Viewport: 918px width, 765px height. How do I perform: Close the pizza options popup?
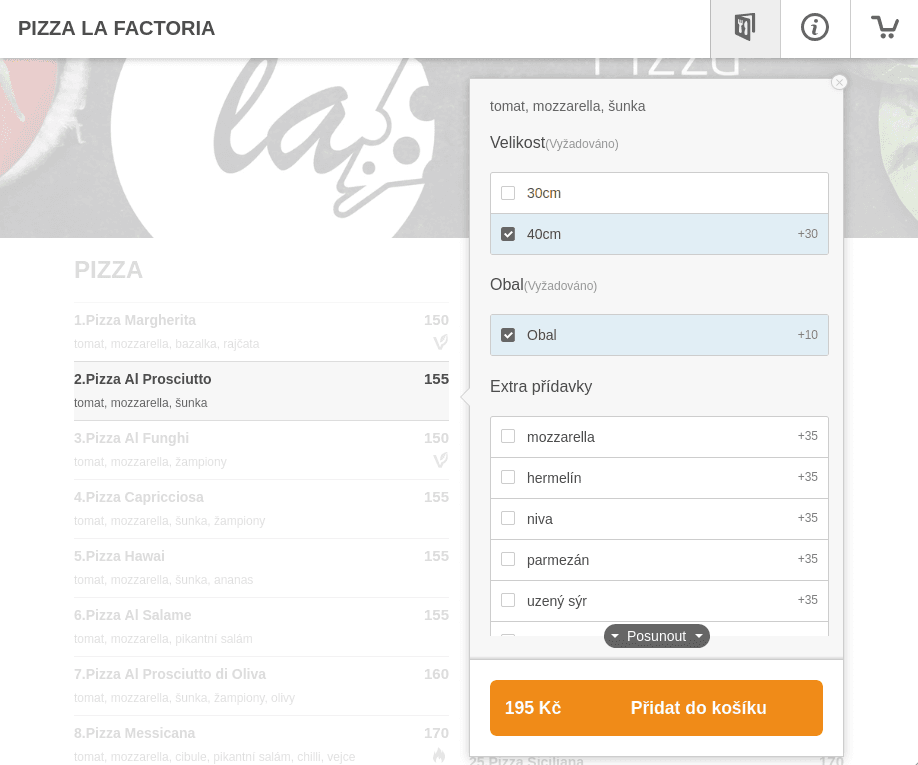pos(839,82)
